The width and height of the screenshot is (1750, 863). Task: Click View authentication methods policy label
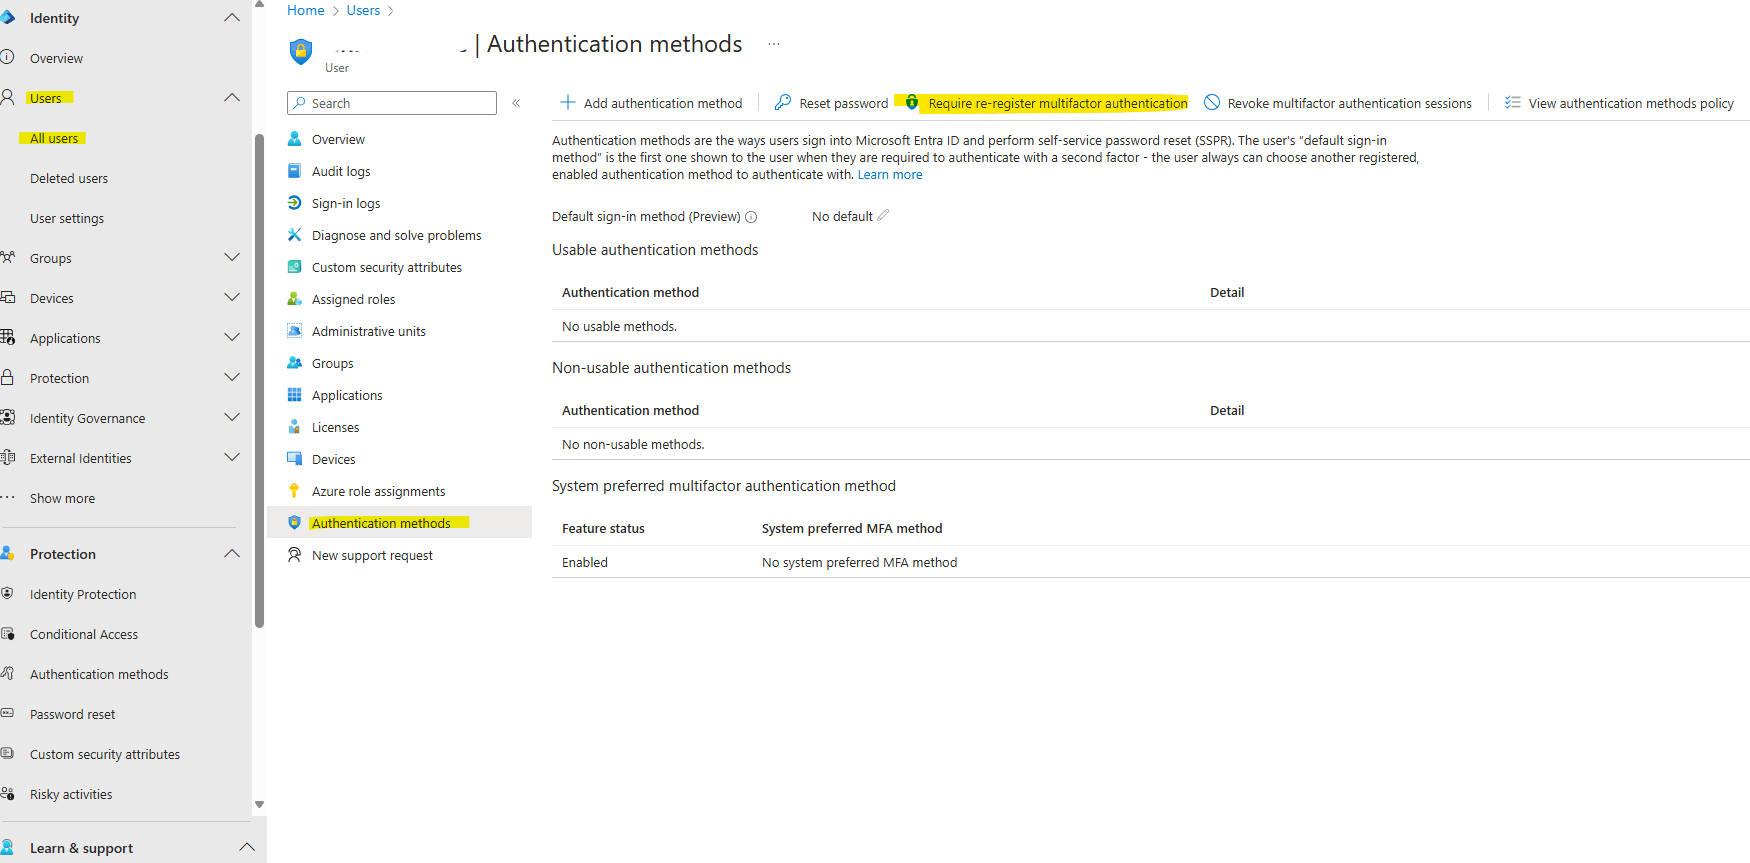point(1631,103)
